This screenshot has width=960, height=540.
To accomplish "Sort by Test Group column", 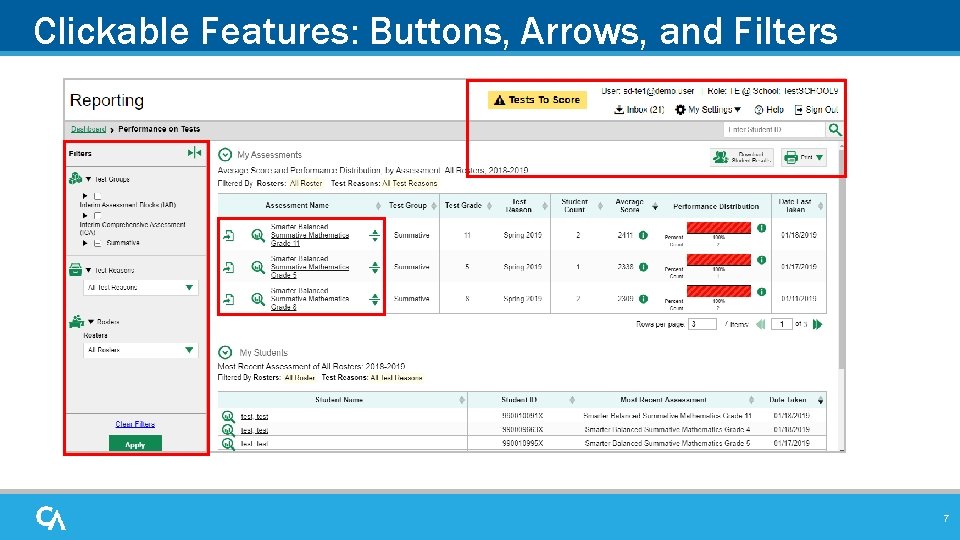I will click(x=433, y=206).
